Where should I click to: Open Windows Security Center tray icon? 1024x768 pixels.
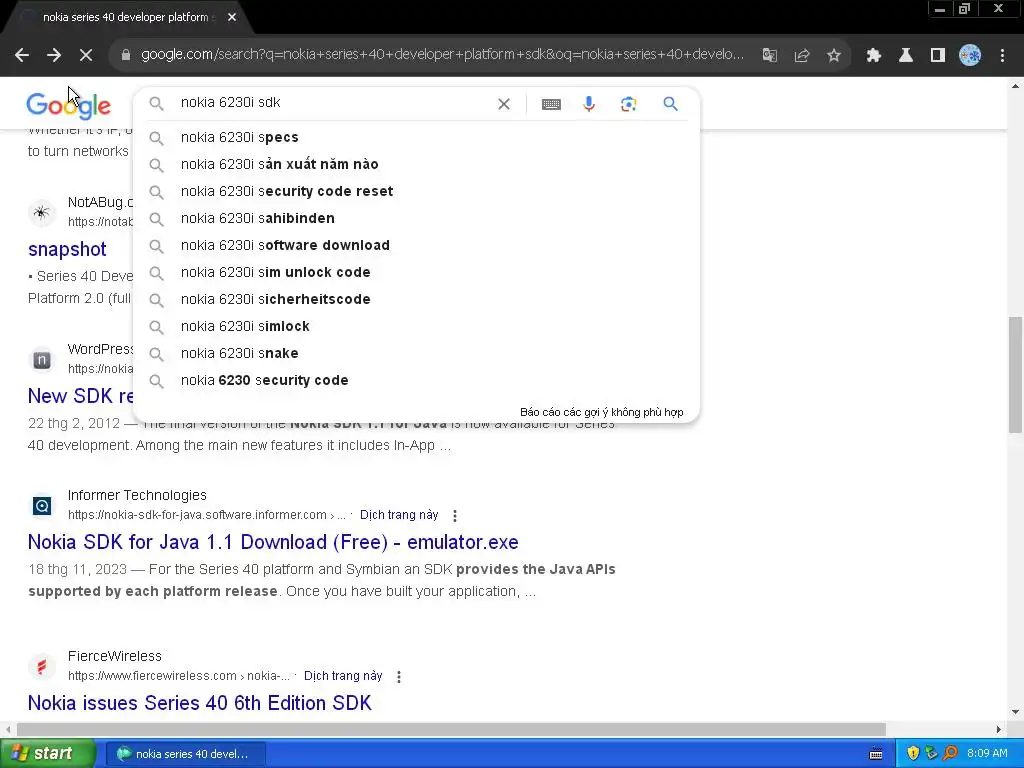tap(913, 754)
